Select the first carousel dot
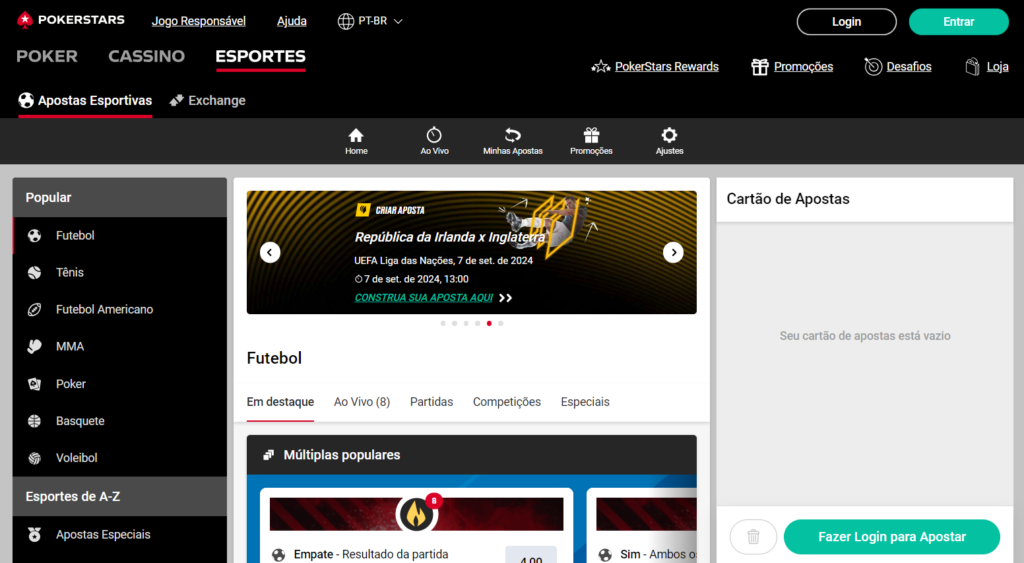The image size is (1024, 563). [x=443, y=323]
